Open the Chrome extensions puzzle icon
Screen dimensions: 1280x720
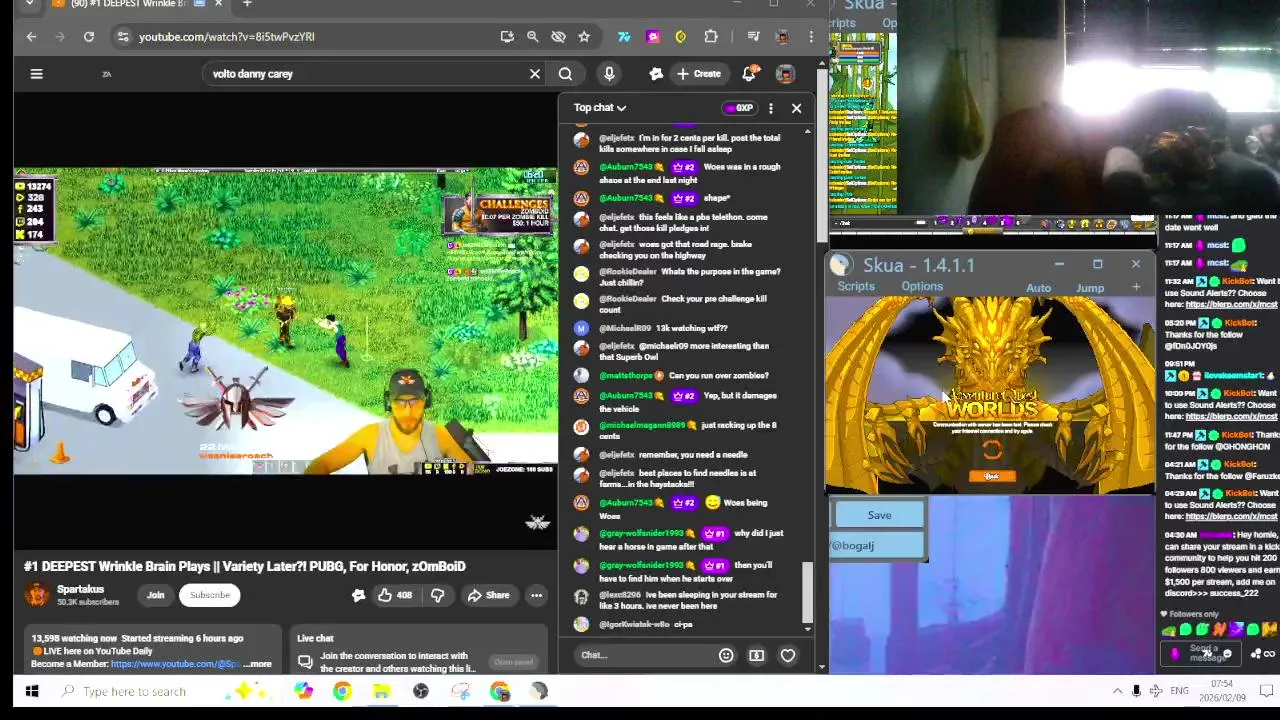pyautogui.click(x=711, y=37)
